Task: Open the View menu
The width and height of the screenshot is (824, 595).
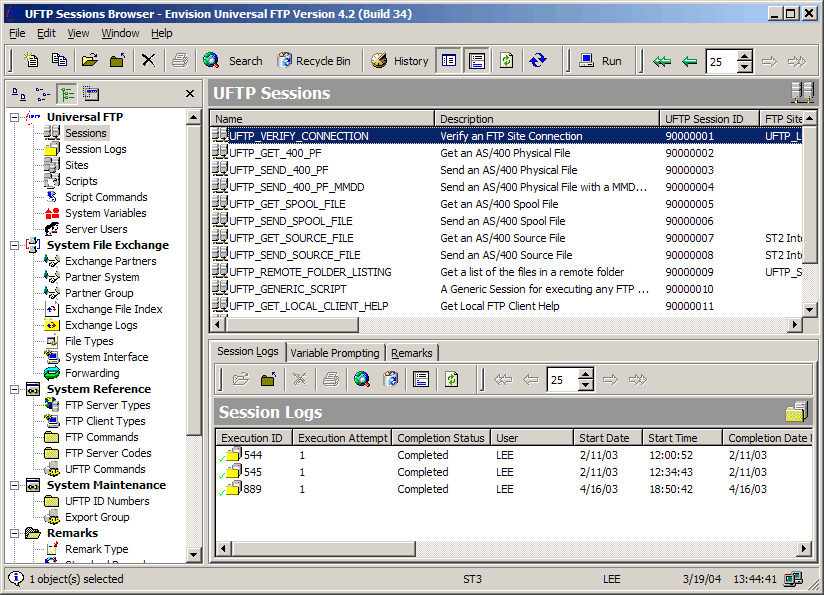Action: [78, 33]
